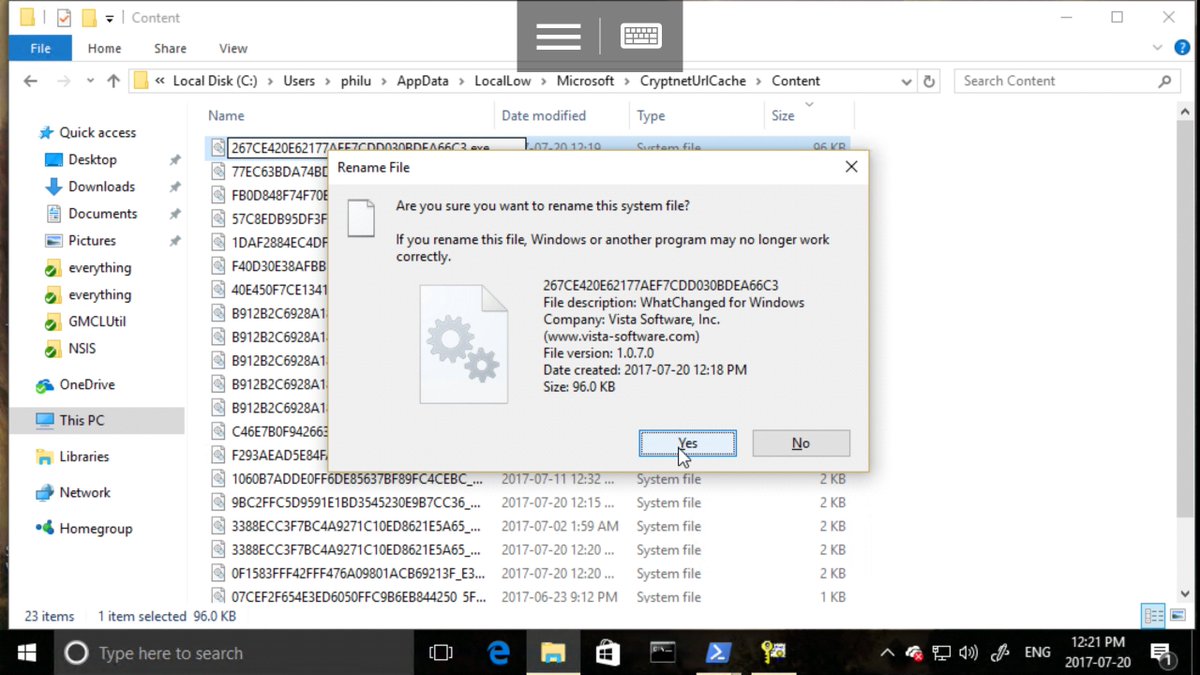Open Desktop in the navigation pane
The height and width of the screenshot is (675, 1200).
click(92, 159)
